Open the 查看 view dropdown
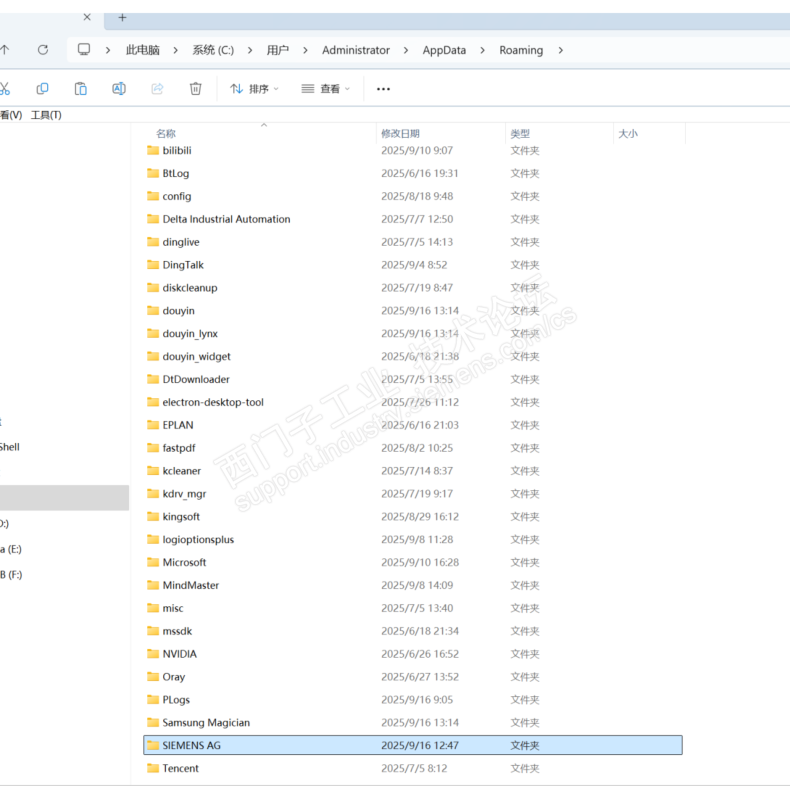 coord(325,89)
